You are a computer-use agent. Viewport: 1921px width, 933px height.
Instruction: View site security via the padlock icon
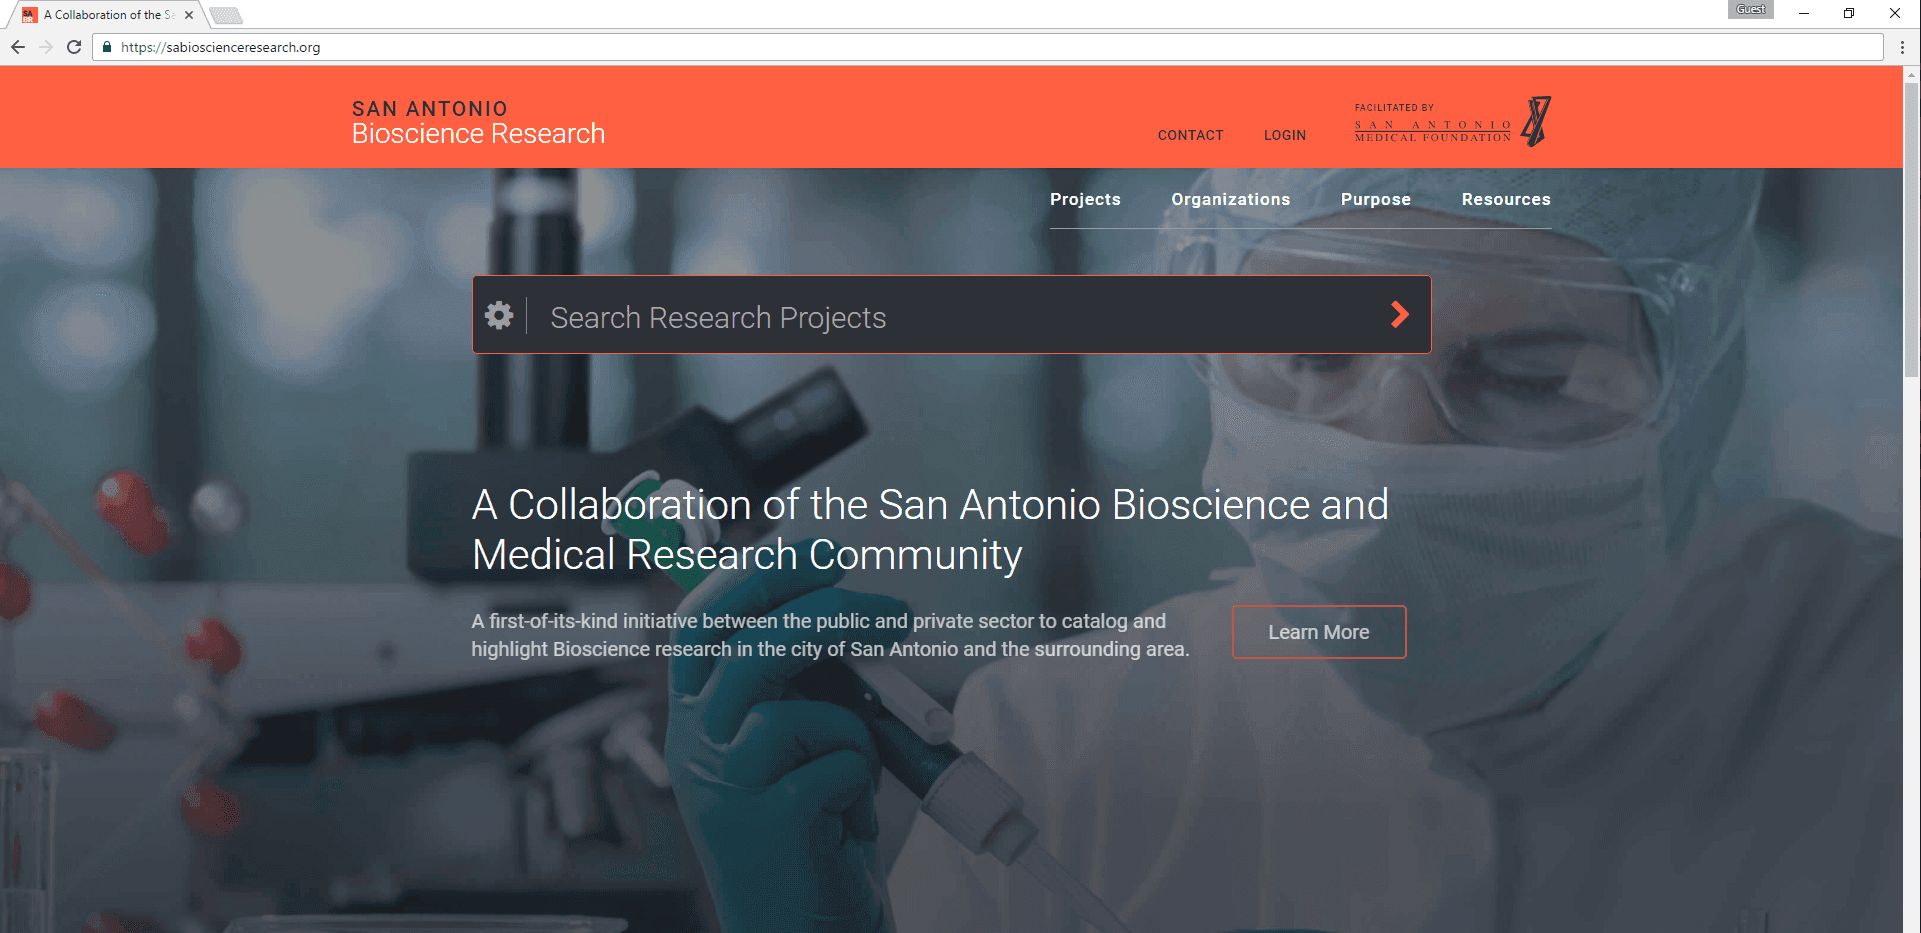tap(107, 46)
